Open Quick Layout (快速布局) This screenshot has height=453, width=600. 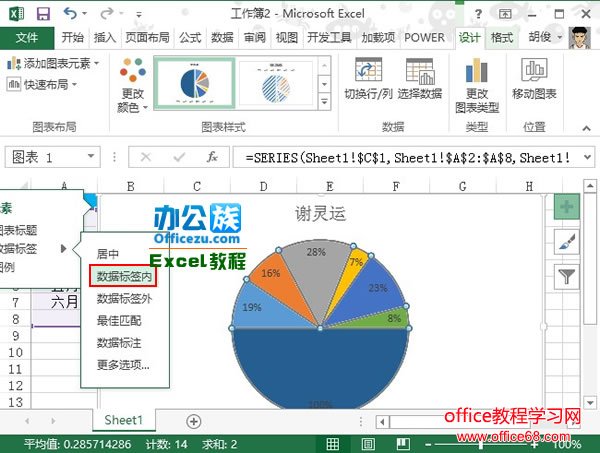point(42,84)
